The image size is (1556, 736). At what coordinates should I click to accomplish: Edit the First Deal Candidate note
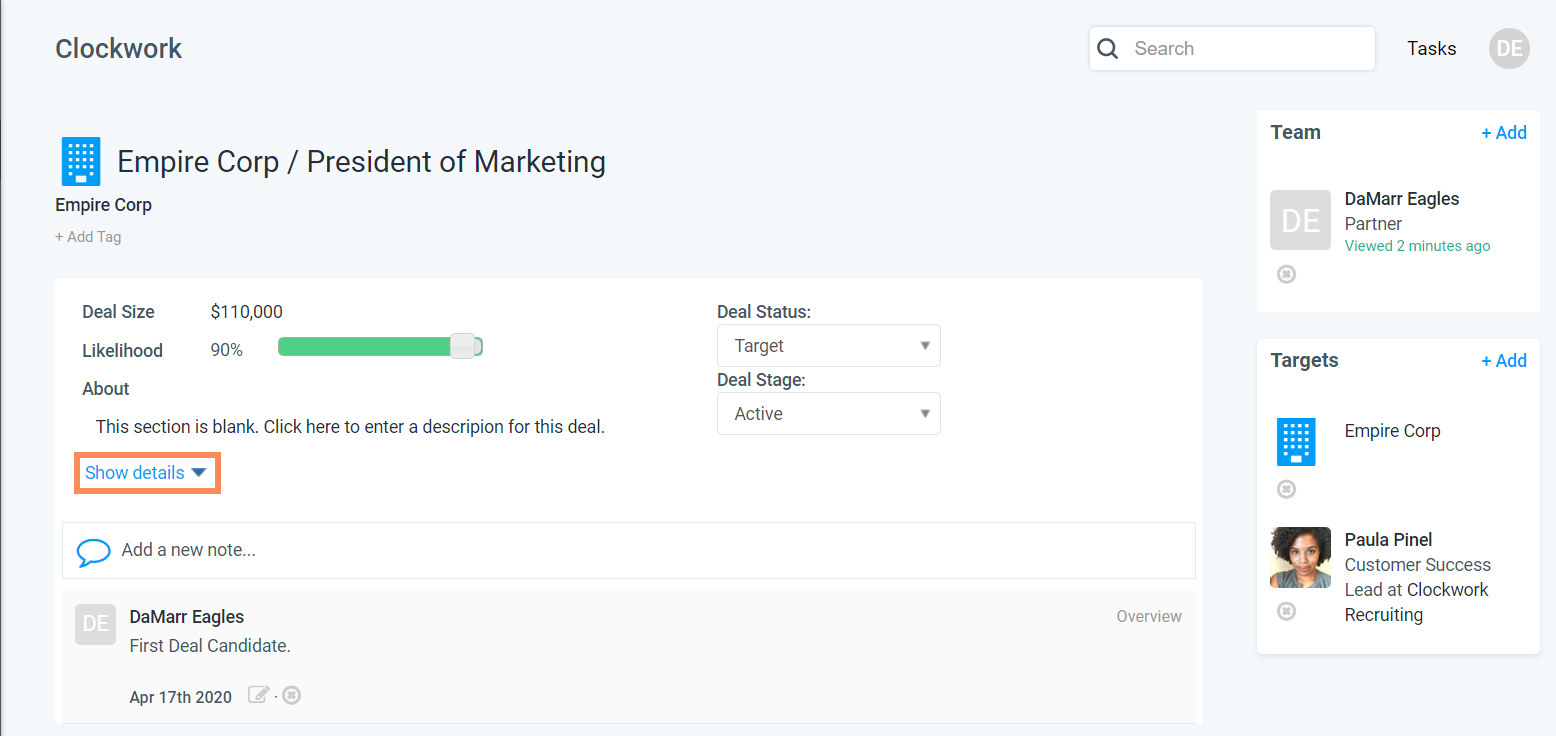tap(259, 695)
